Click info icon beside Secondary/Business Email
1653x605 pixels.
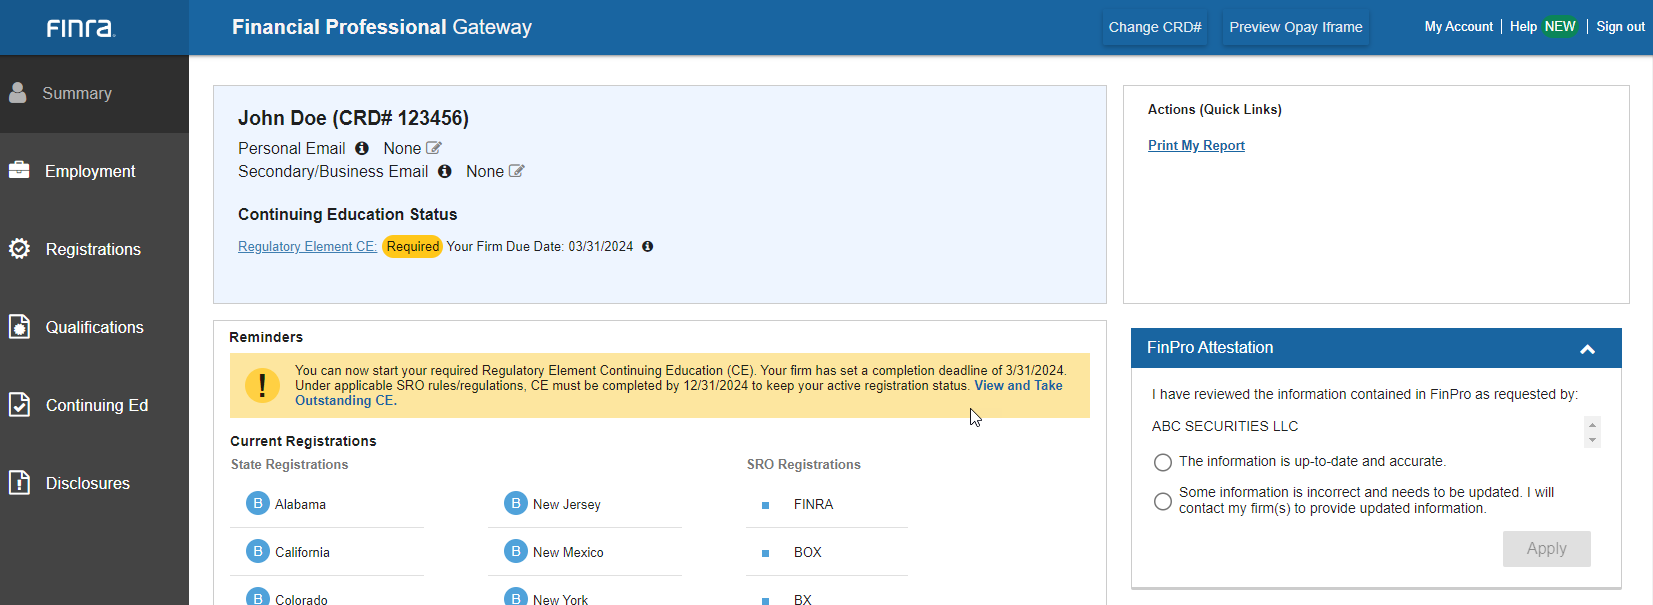click(445, 171)
